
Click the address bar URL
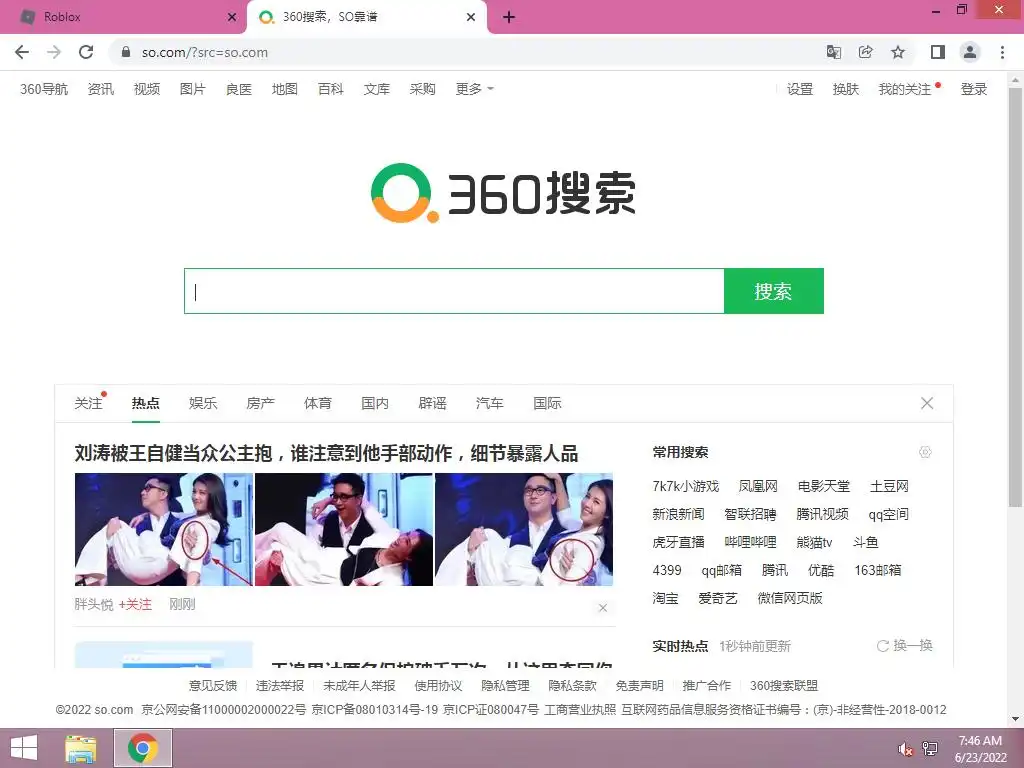205,52
